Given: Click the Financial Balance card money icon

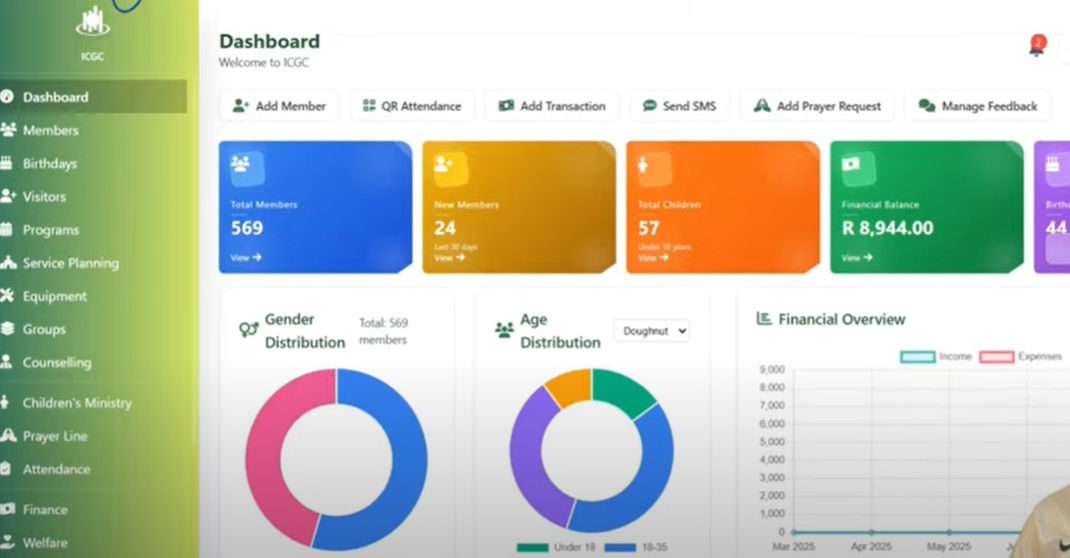Looking at the screenshot, I should [852, 166].
